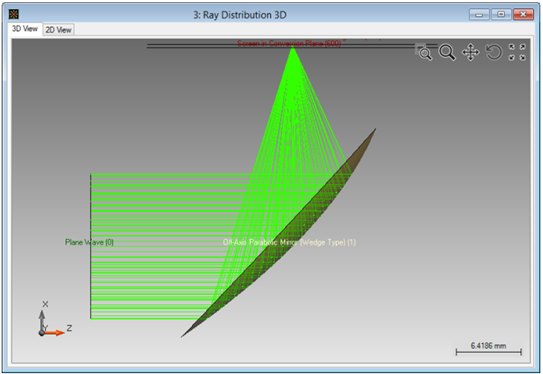
Task: Close the Ray Distribution 3D window
Action: [x=523, y=15]
